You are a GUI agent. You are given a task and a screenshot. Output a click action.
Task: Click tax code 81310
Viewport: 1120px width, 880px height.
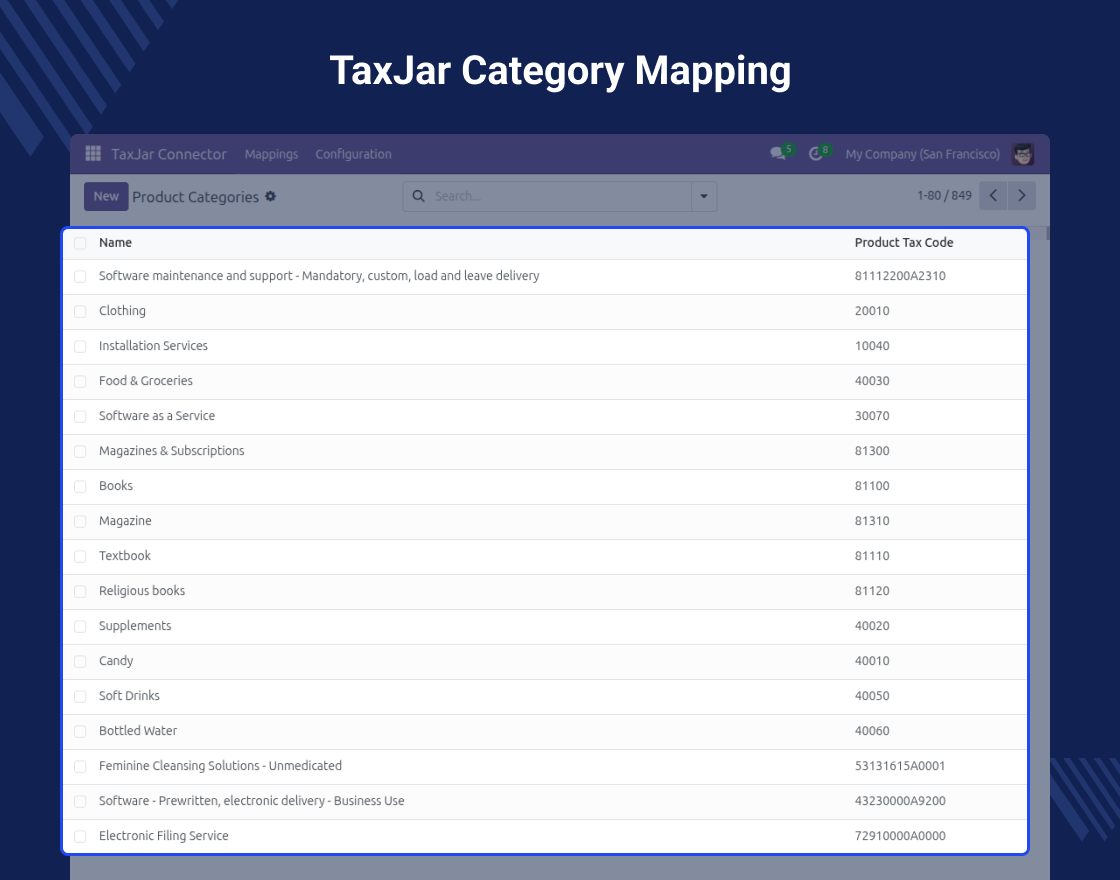coord(872,521)
